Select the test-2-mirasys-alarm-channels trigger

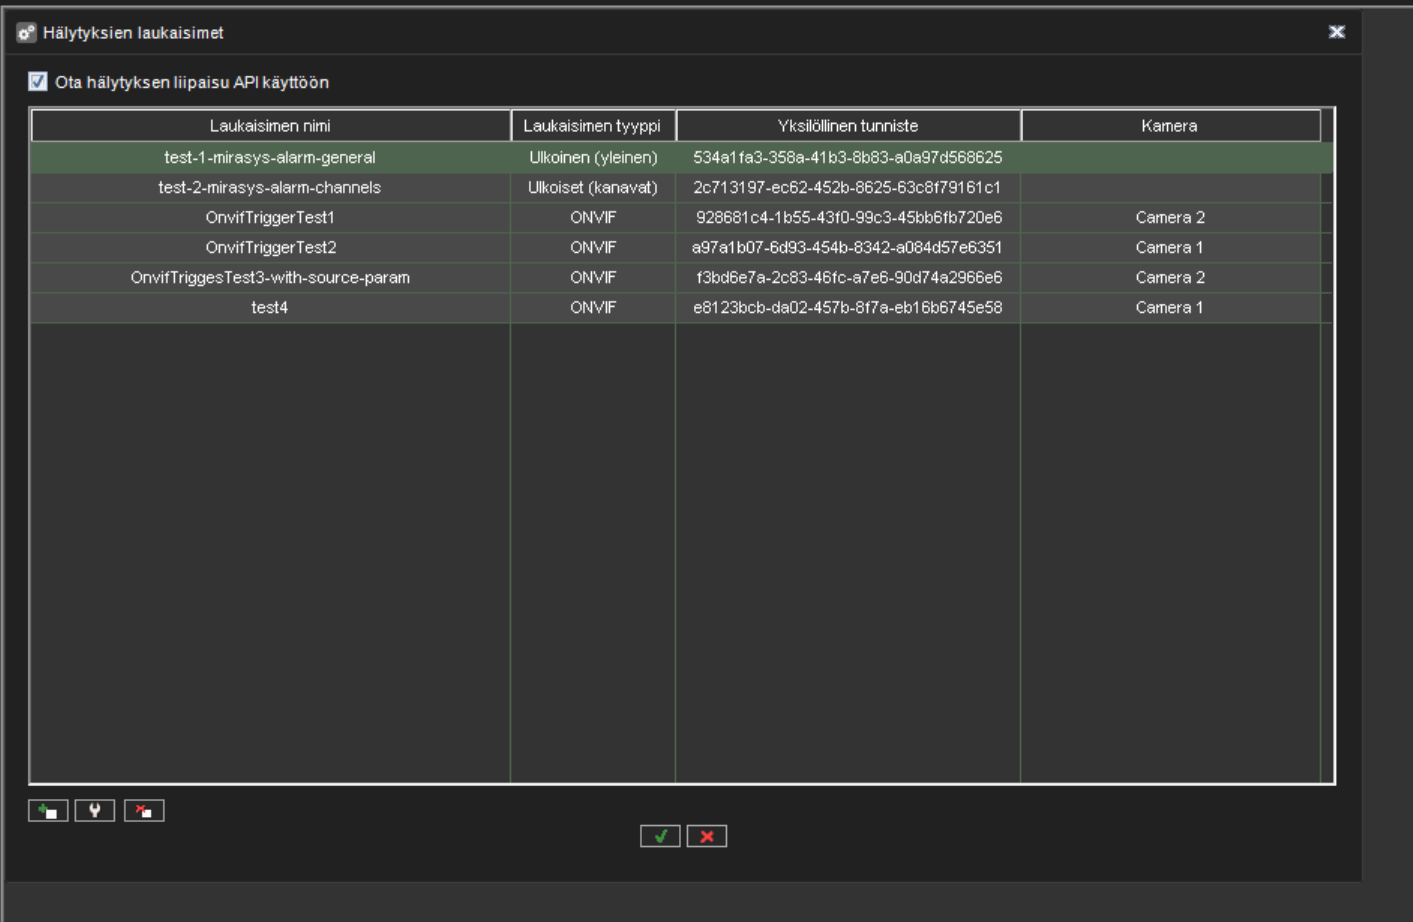click(x=270, y=187)
